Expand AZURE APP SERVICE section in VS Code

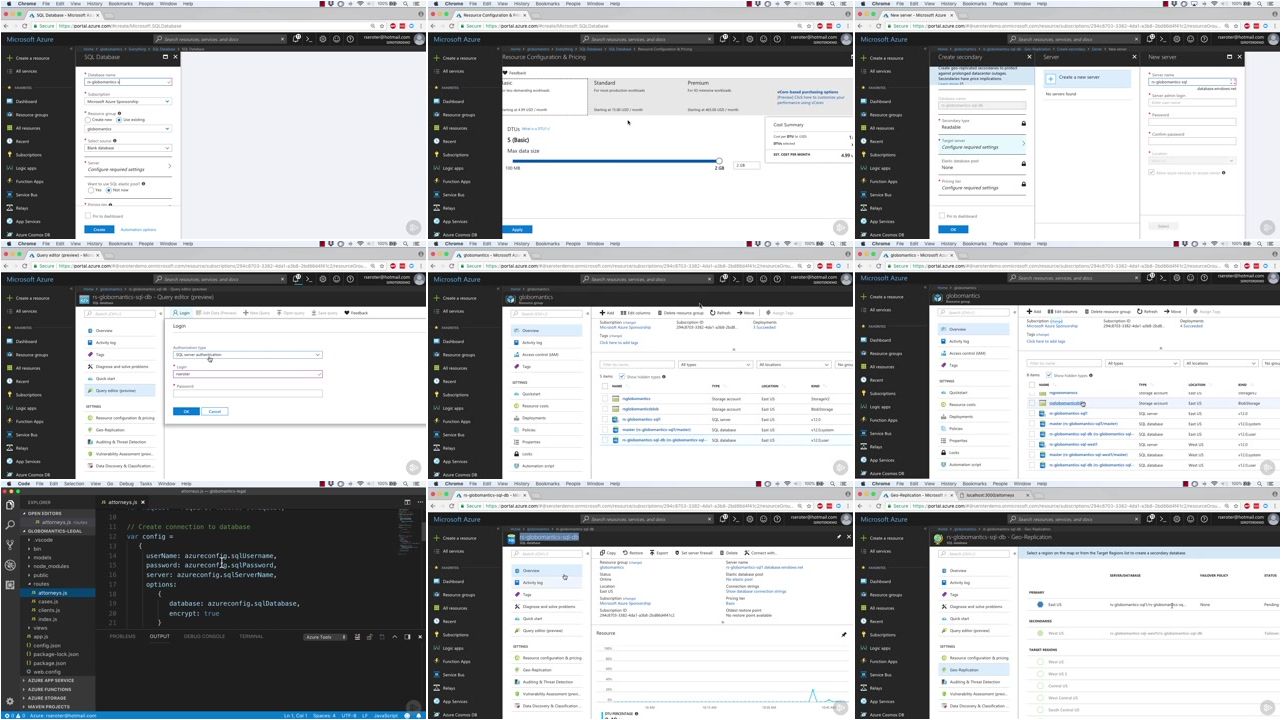pos(50,680)
